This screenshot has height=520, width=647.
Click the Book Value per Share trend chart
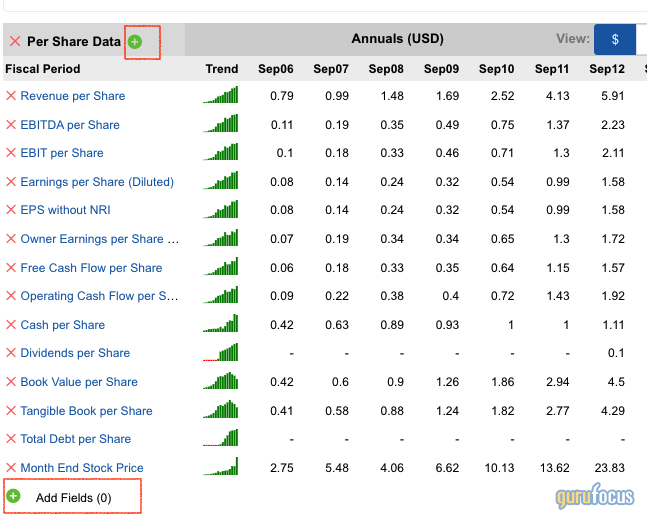[220, 381]
